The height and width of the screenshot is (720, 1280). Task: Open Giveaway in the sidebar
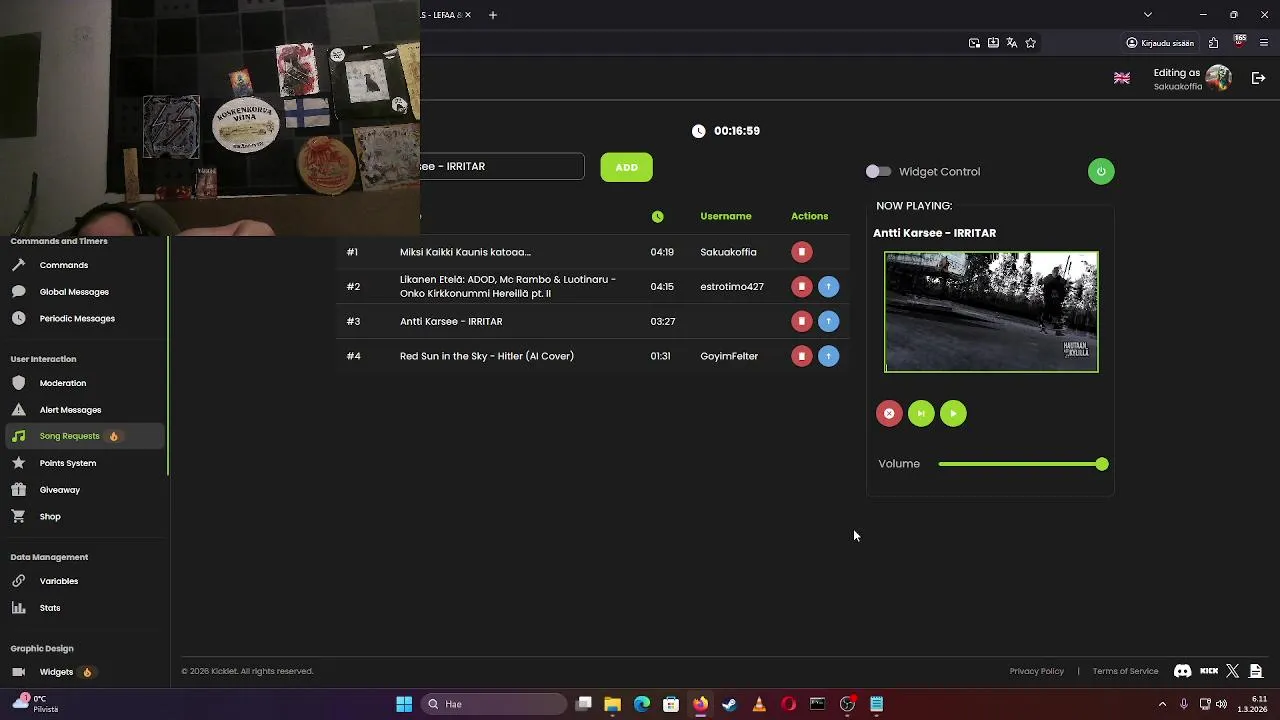pyautogui.click(x=60, y=490)
